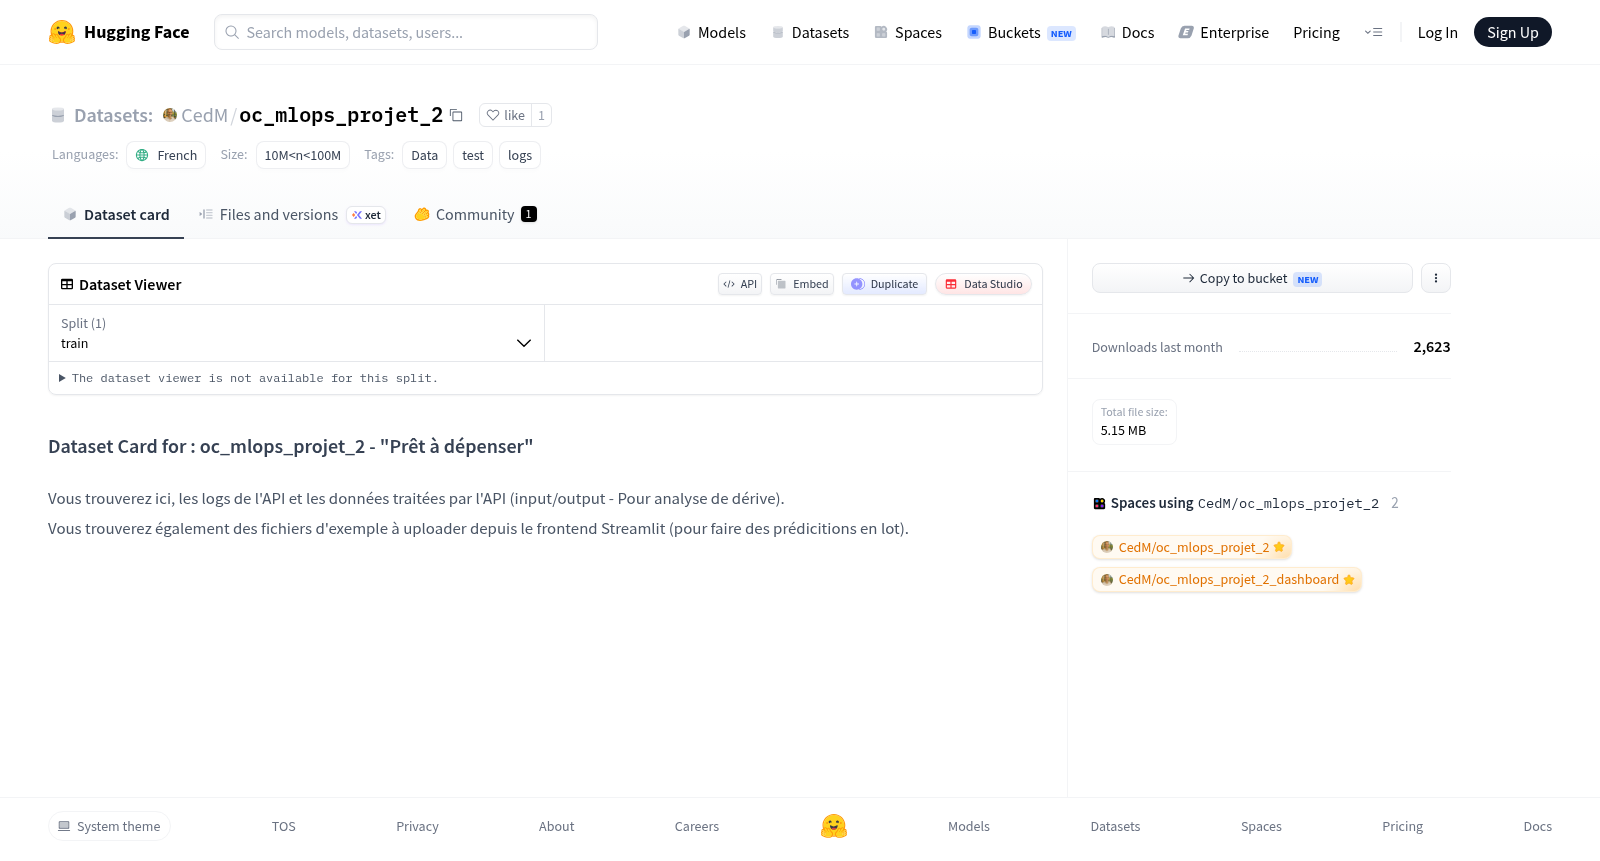Click the 2,623 downloads value

1431,347
